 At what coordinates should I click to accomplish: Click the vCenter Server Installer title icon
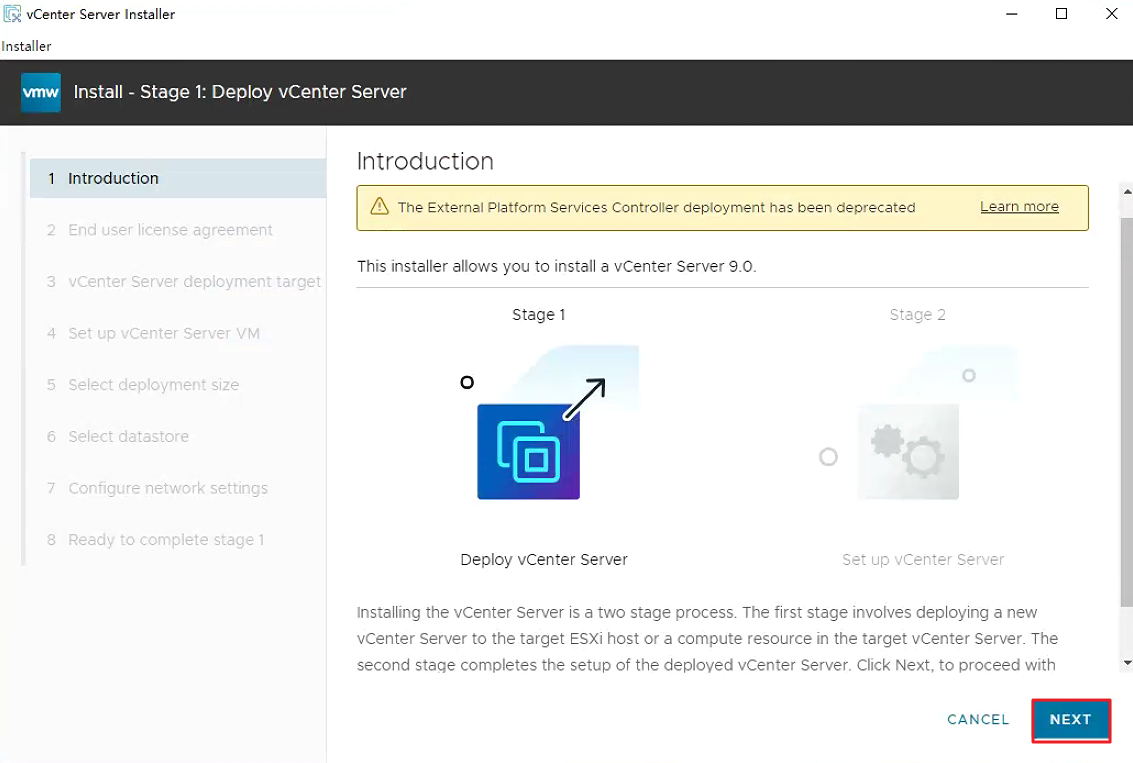[x=12, y=14]
